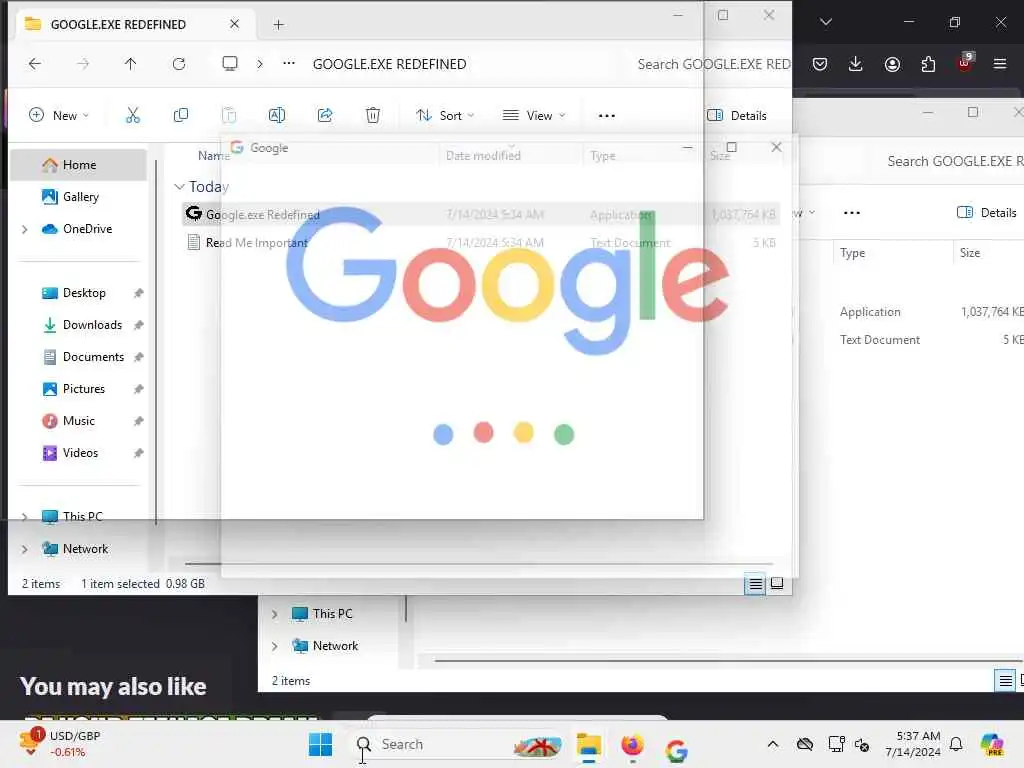Refresh the GOOGLE.EXE REDEFINED folder
Image resolution: width=1024 pixels, height=768 pixels.
179,63
